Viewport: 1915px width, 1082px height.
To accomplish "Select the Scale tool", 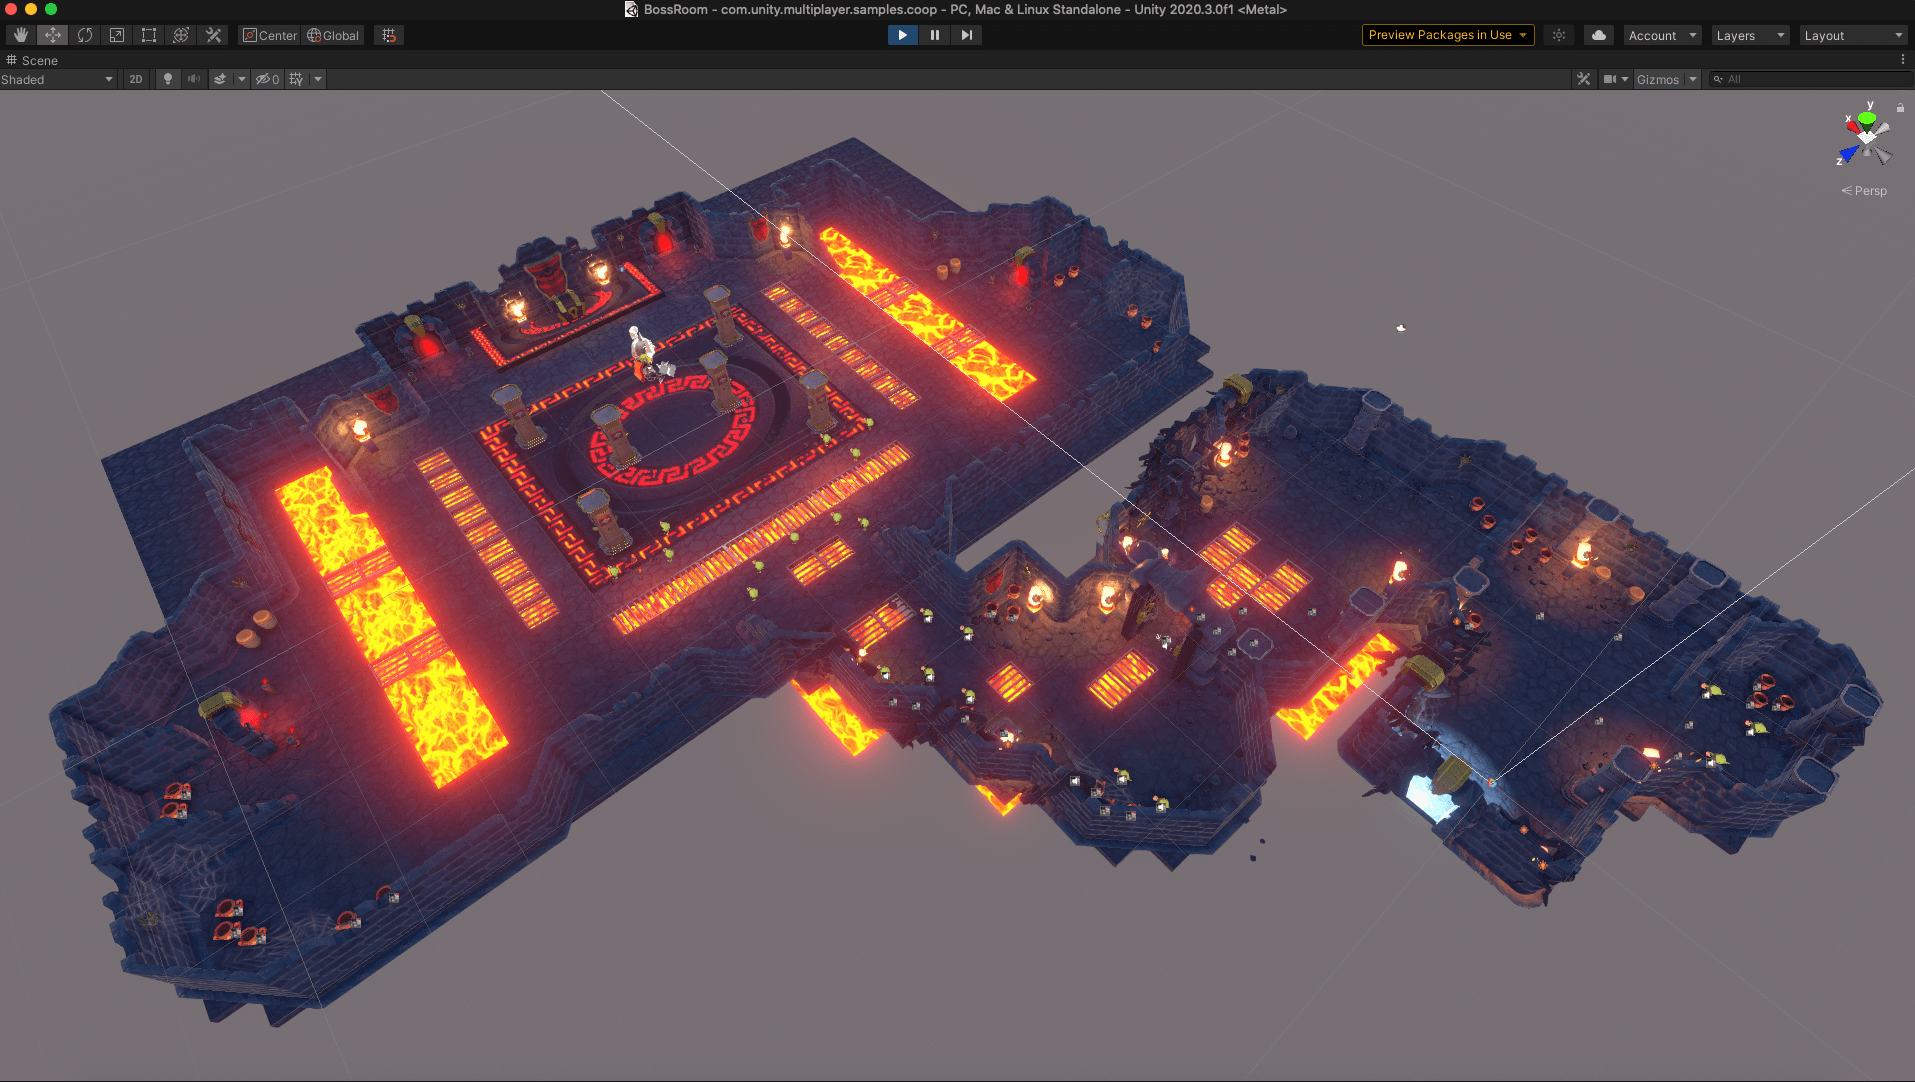I will pyautogui.click(x=117, y=34).
